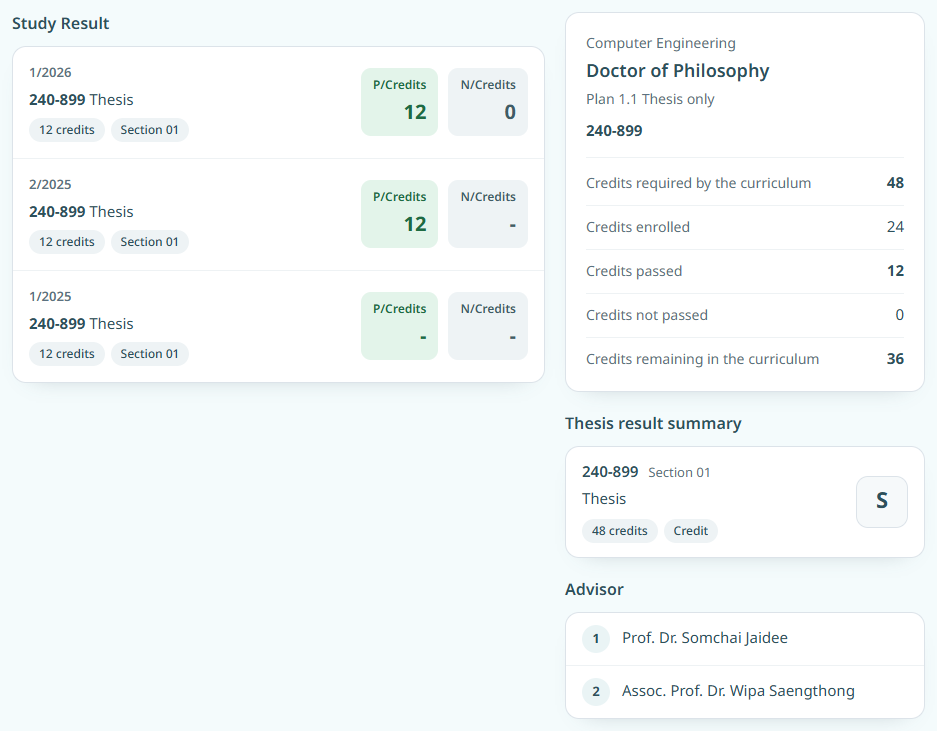Click the "Credits enrolled" label
This screenshot has height=731, width=937.
tap(638, 227)
